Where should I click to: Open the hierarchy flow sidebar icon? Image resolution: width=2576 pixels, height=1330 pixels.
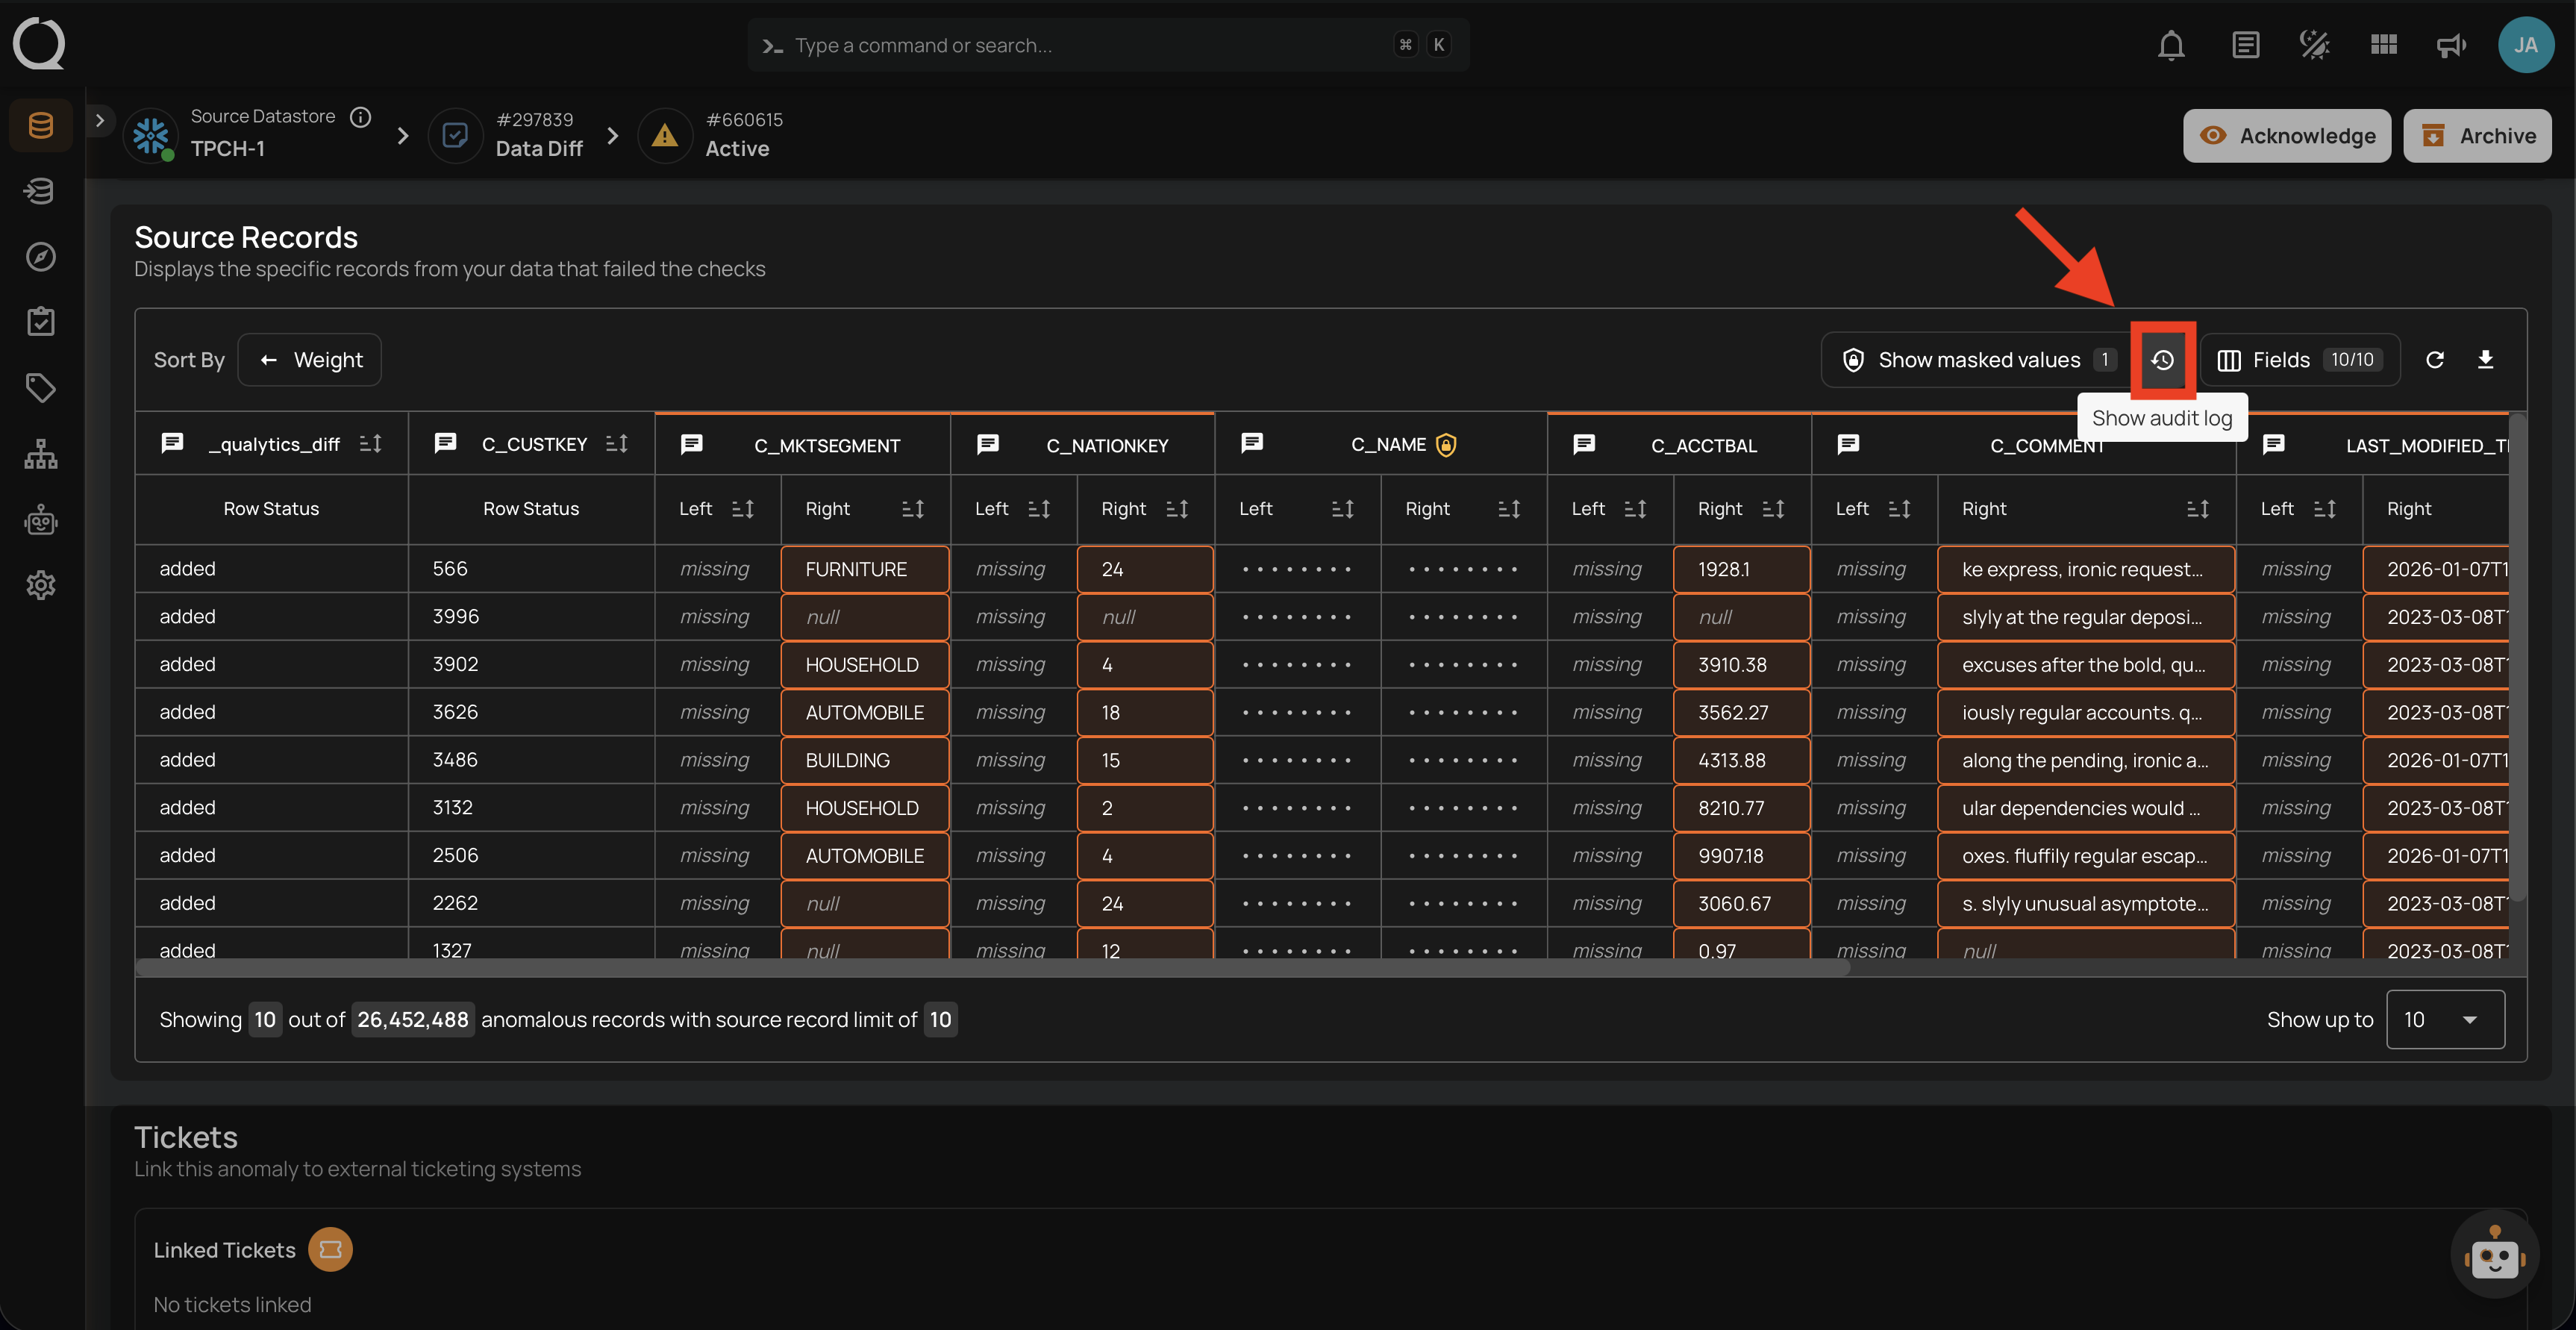click(41, 454)
